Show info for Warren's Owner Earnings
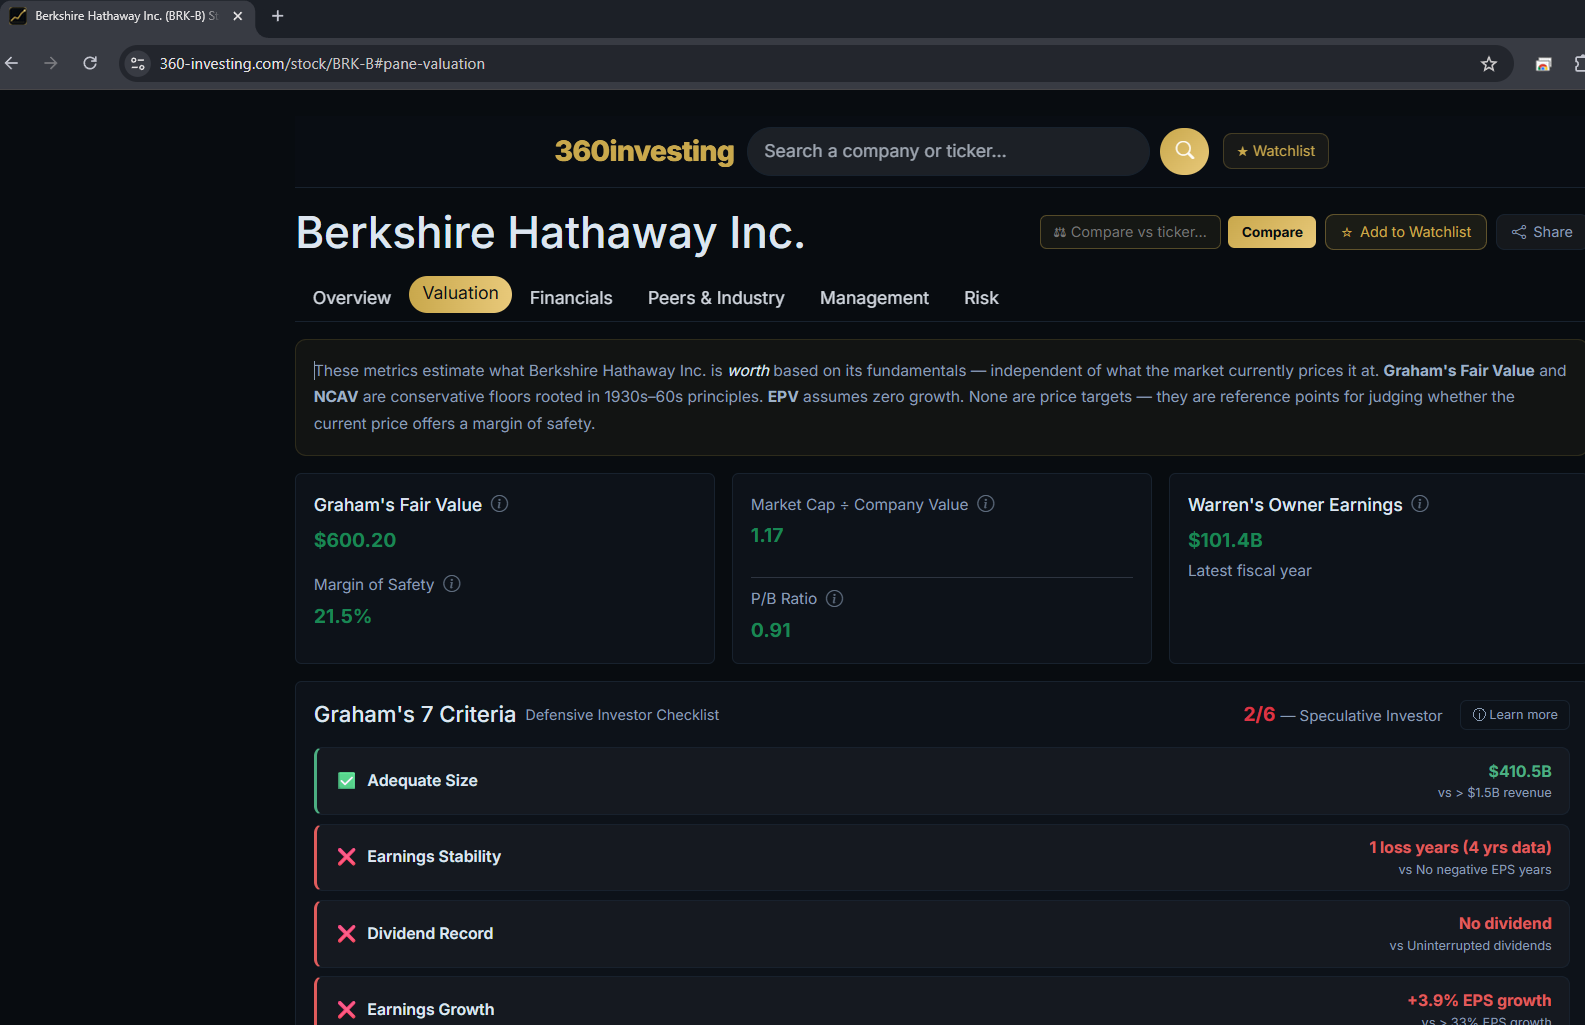The height and width of the screenshot is (1025, 1585). [1420, 504]
